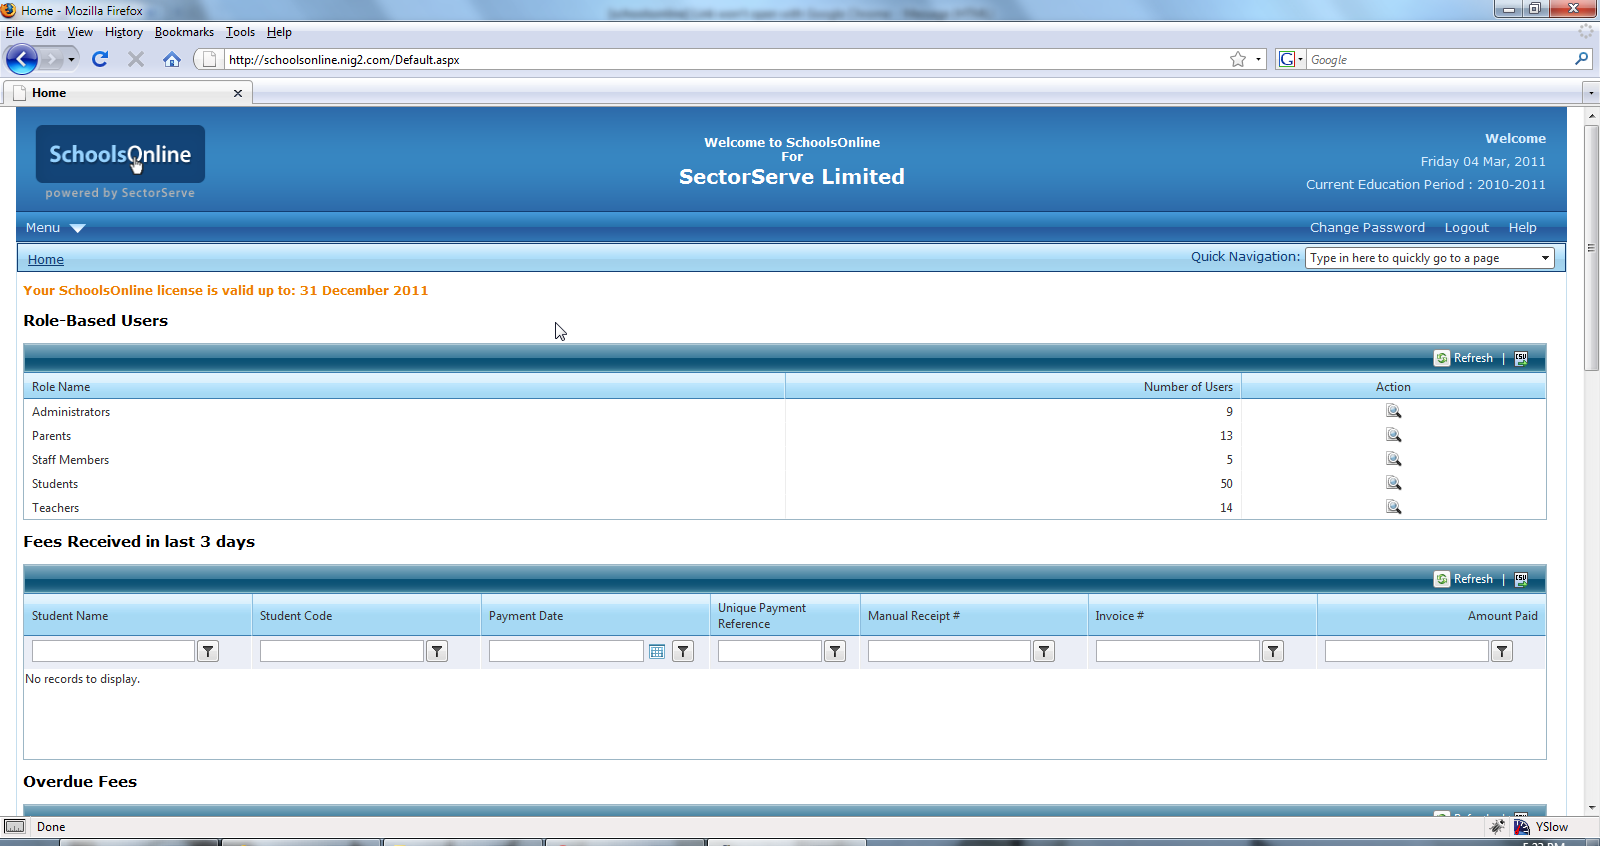Open filter menu for Student Code column
The image size is (1600, 846).
437,651
